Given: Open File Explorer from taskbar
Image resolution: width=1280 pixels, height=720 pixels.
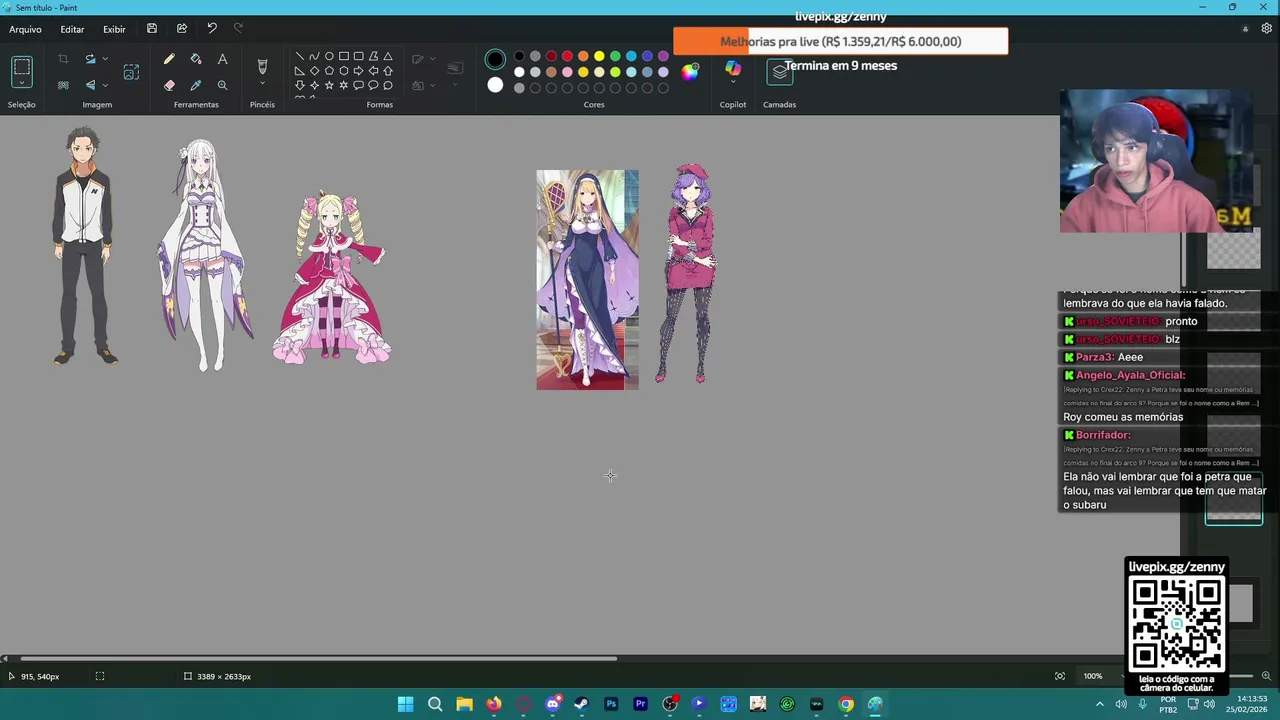Looking at the screenshot, I should click(x=464, y=704).
